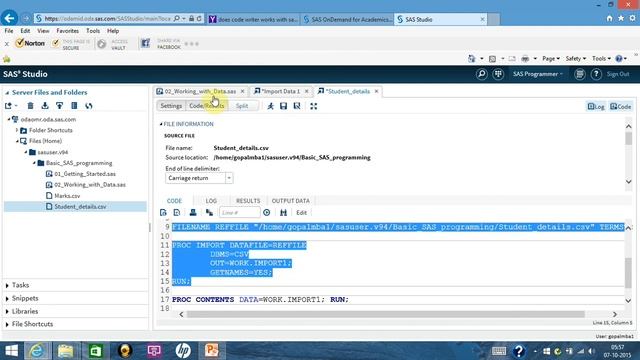Click into the Line # input field

click(x=240, y=213)
